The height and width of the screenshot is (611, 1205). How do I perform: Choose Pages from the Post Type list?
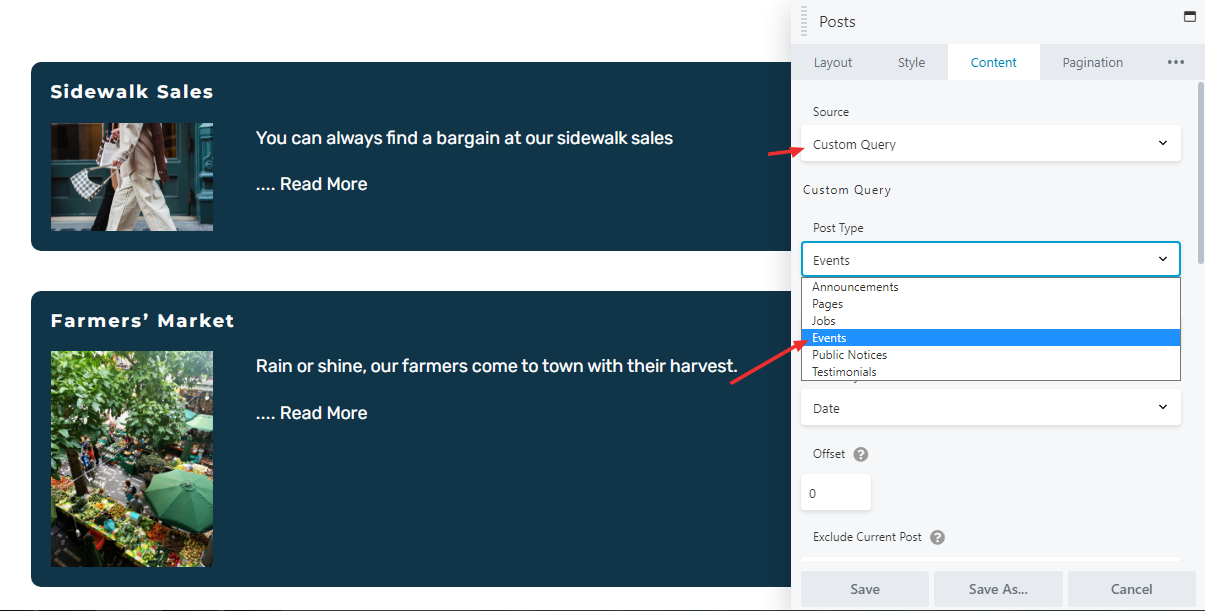991,304
